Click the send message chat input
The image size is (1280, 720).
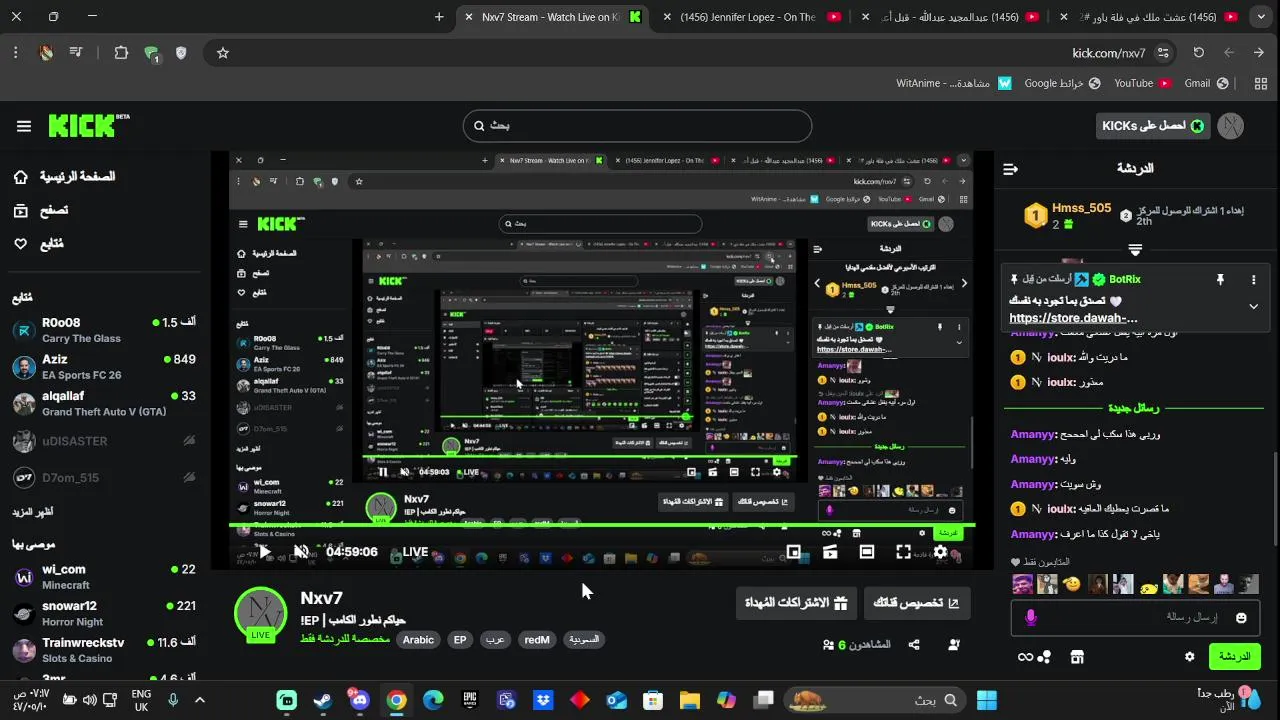coord(1134,618)
